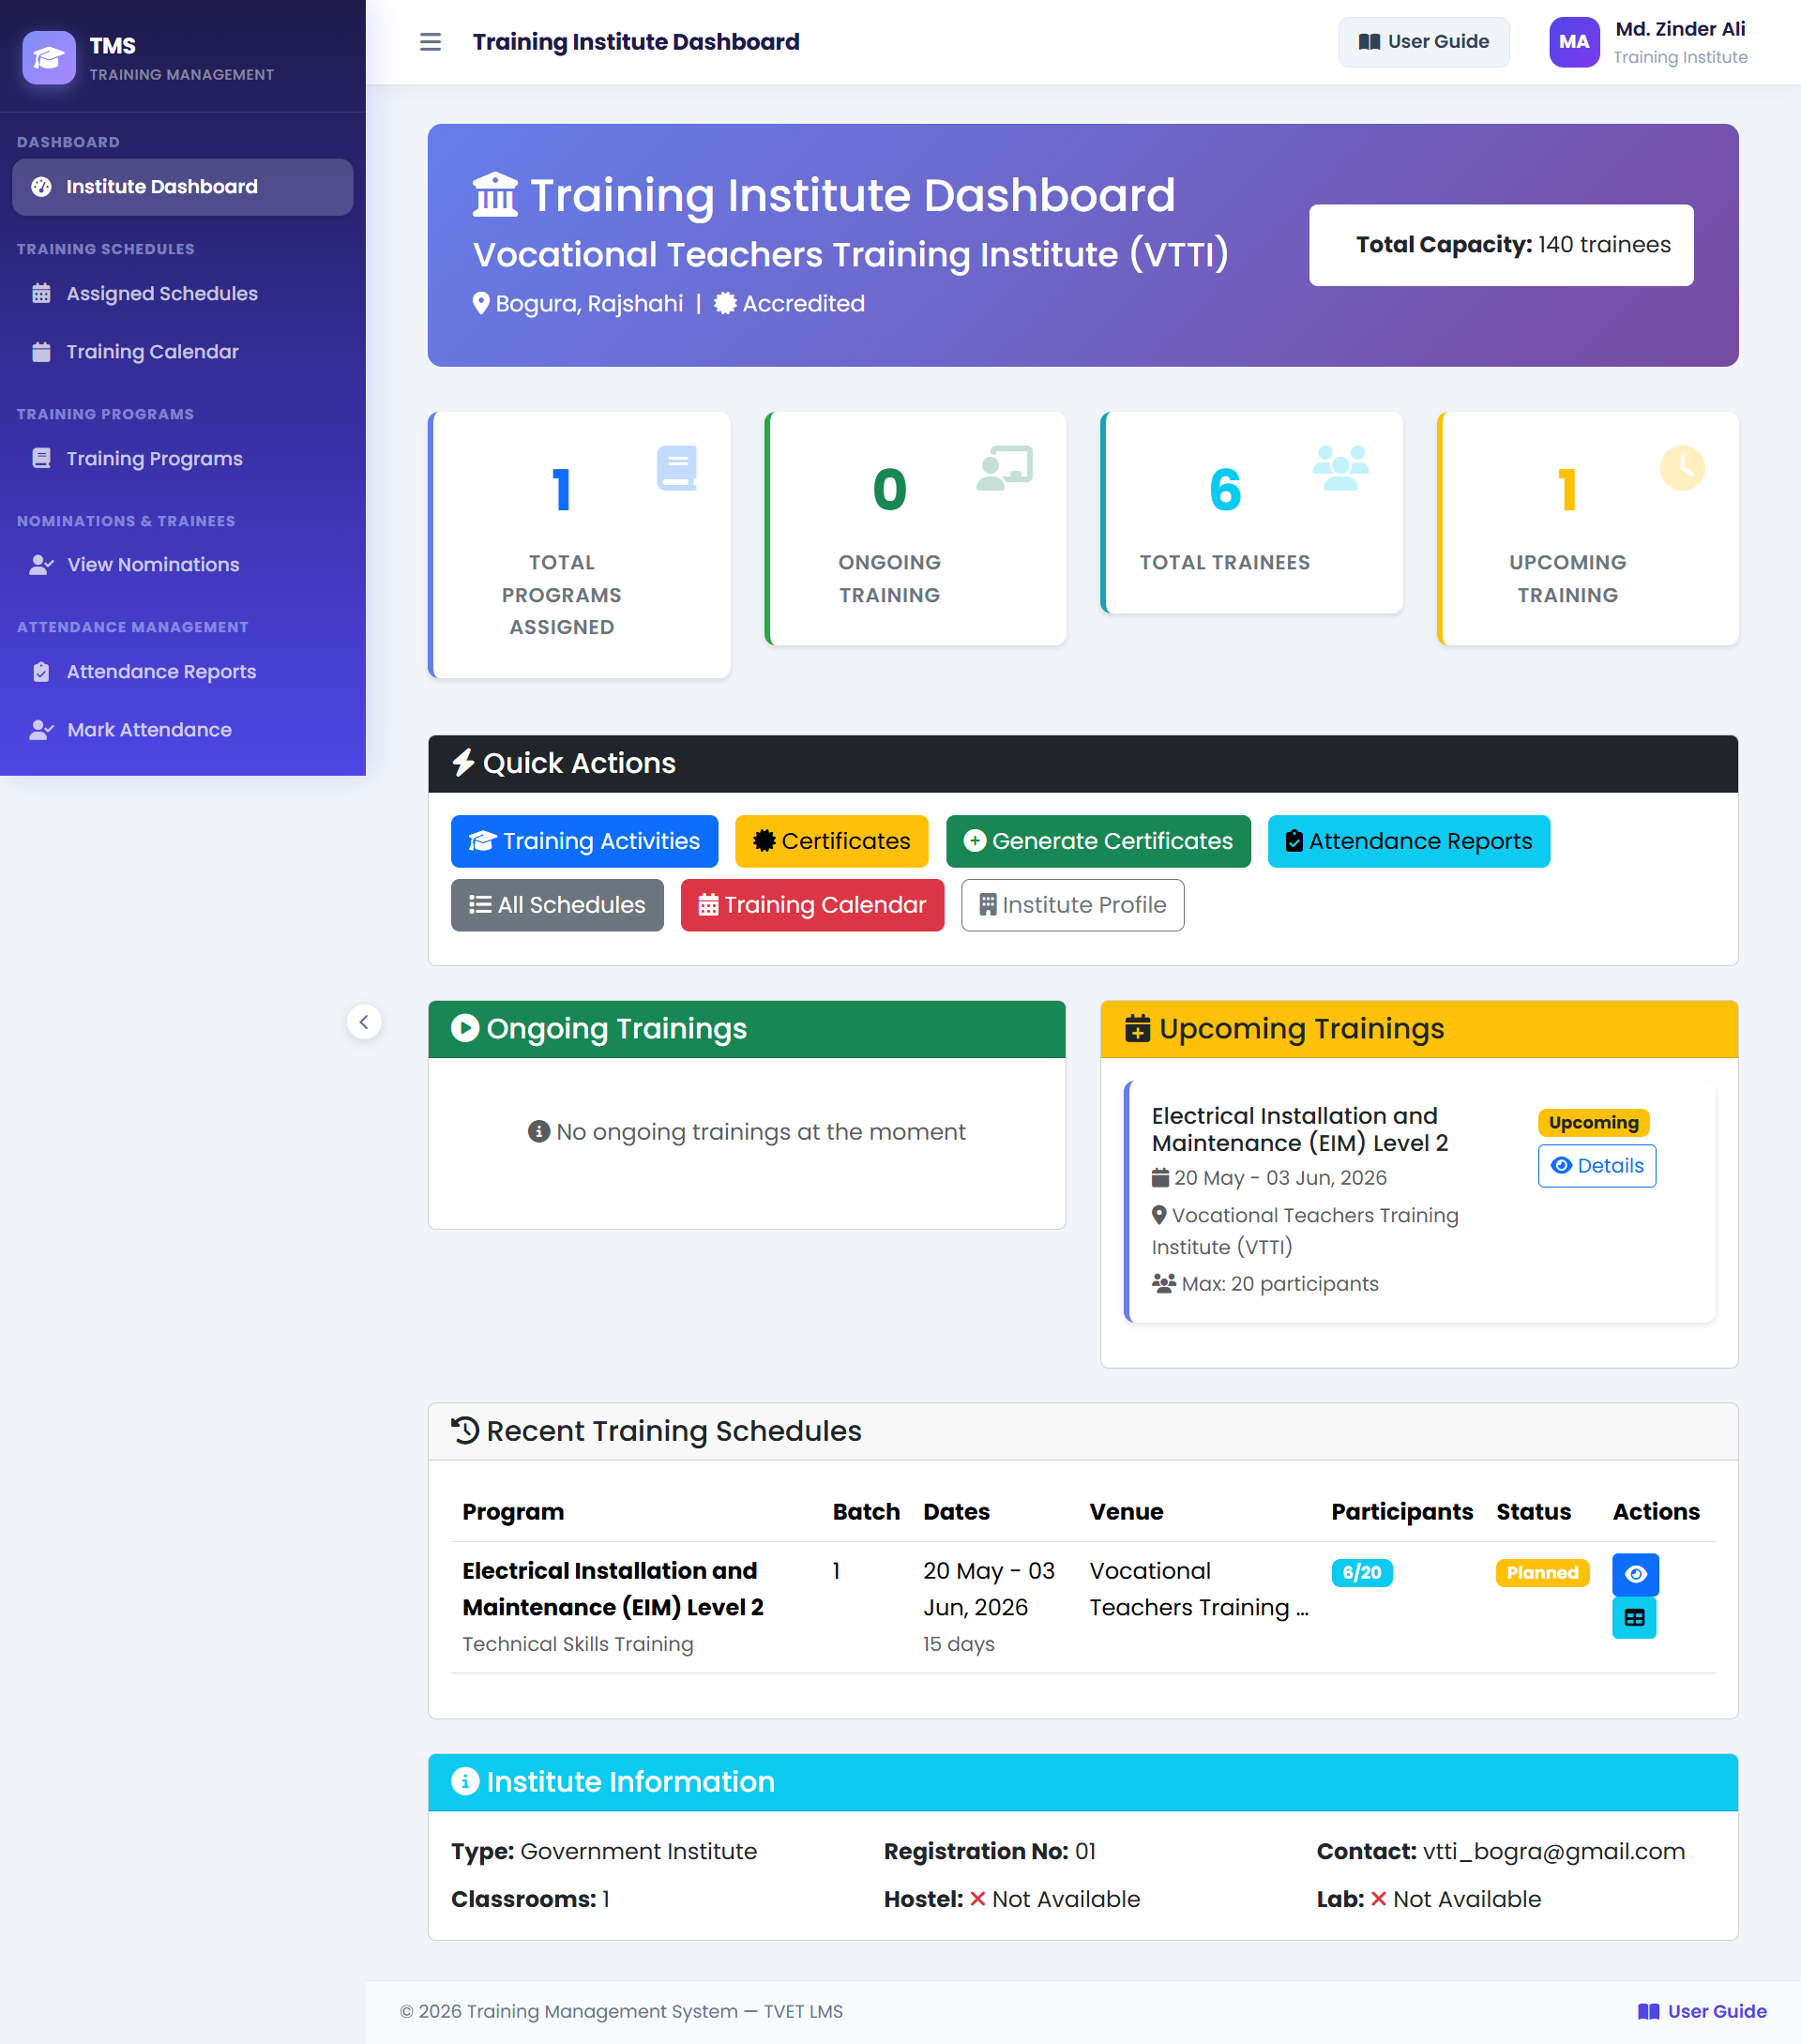Click the Planned status badge
Viewport: 1801px width, 2044px height.
pos(1542,1572)
